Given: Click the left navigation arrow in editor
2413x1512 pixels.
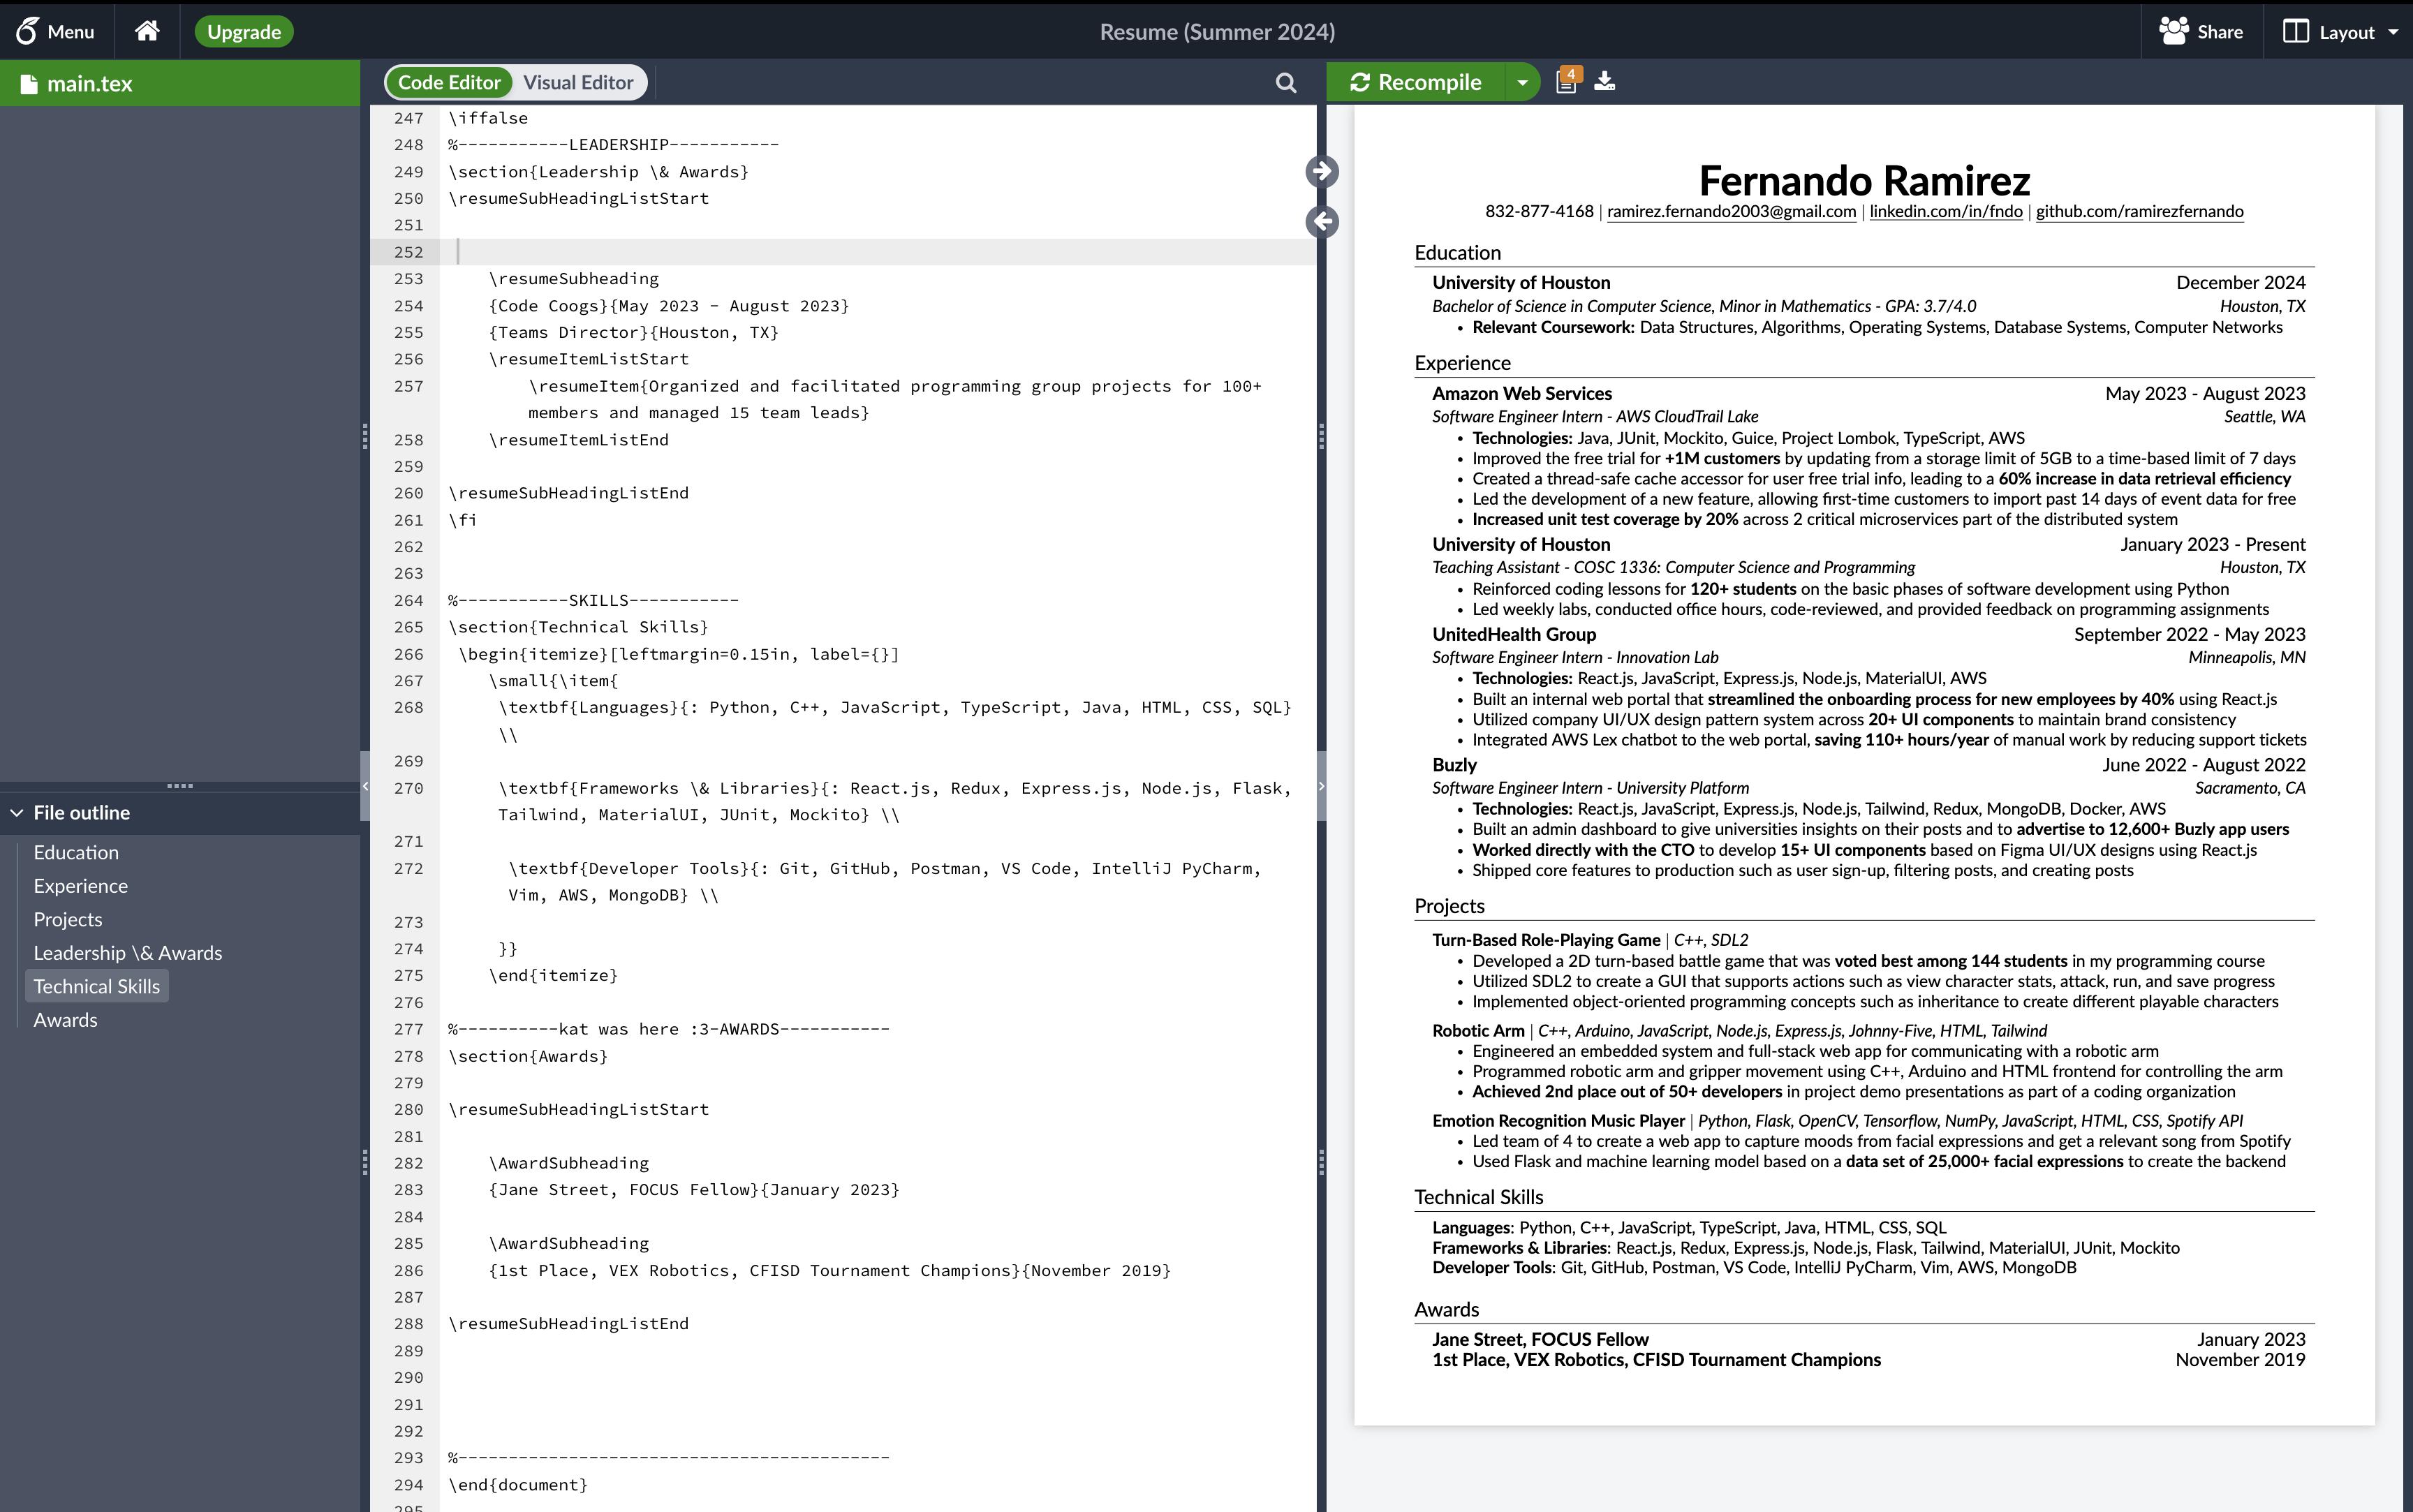Looking at the screenshot, I should tap(1322, 221).
